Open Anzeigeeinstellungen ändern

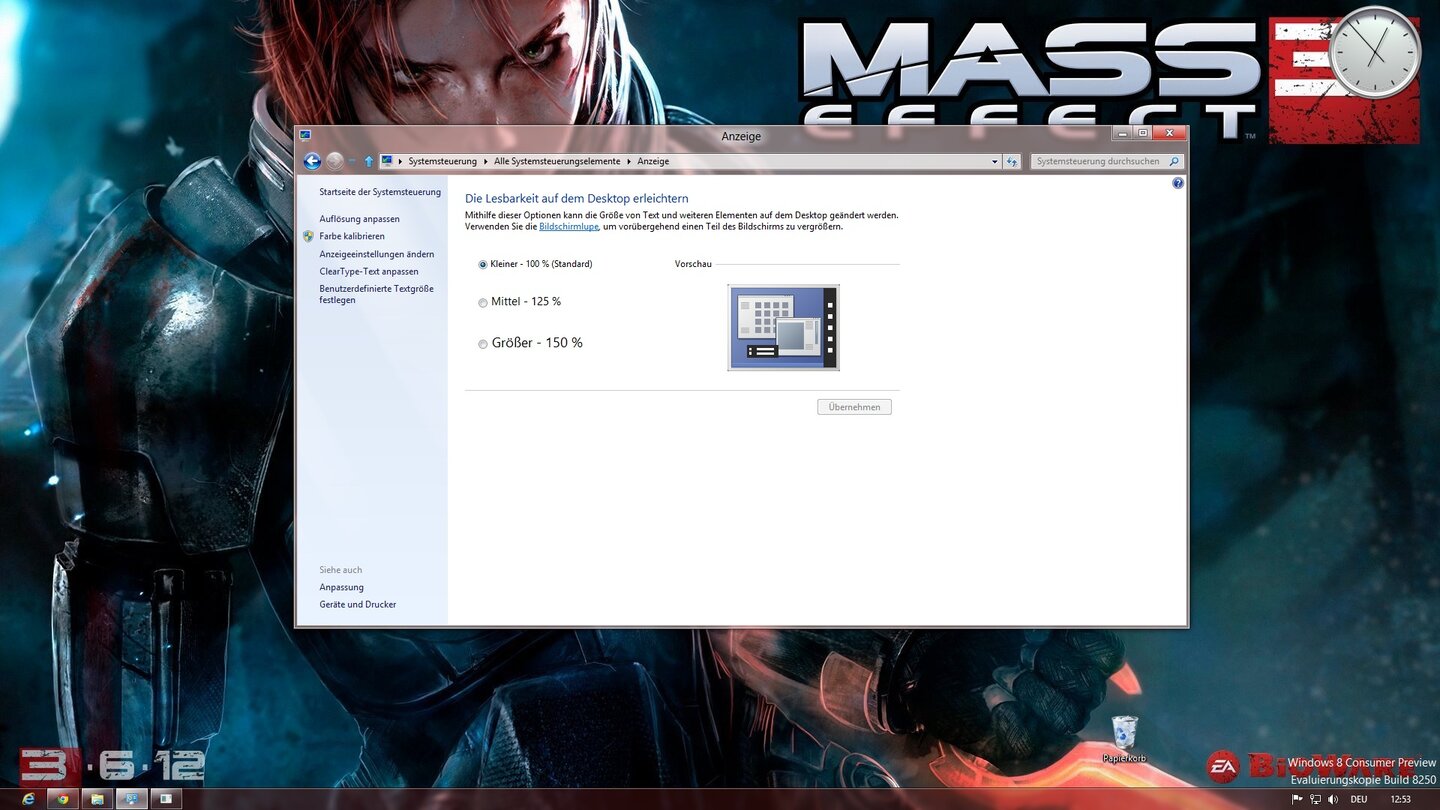(x=377, y=254)
